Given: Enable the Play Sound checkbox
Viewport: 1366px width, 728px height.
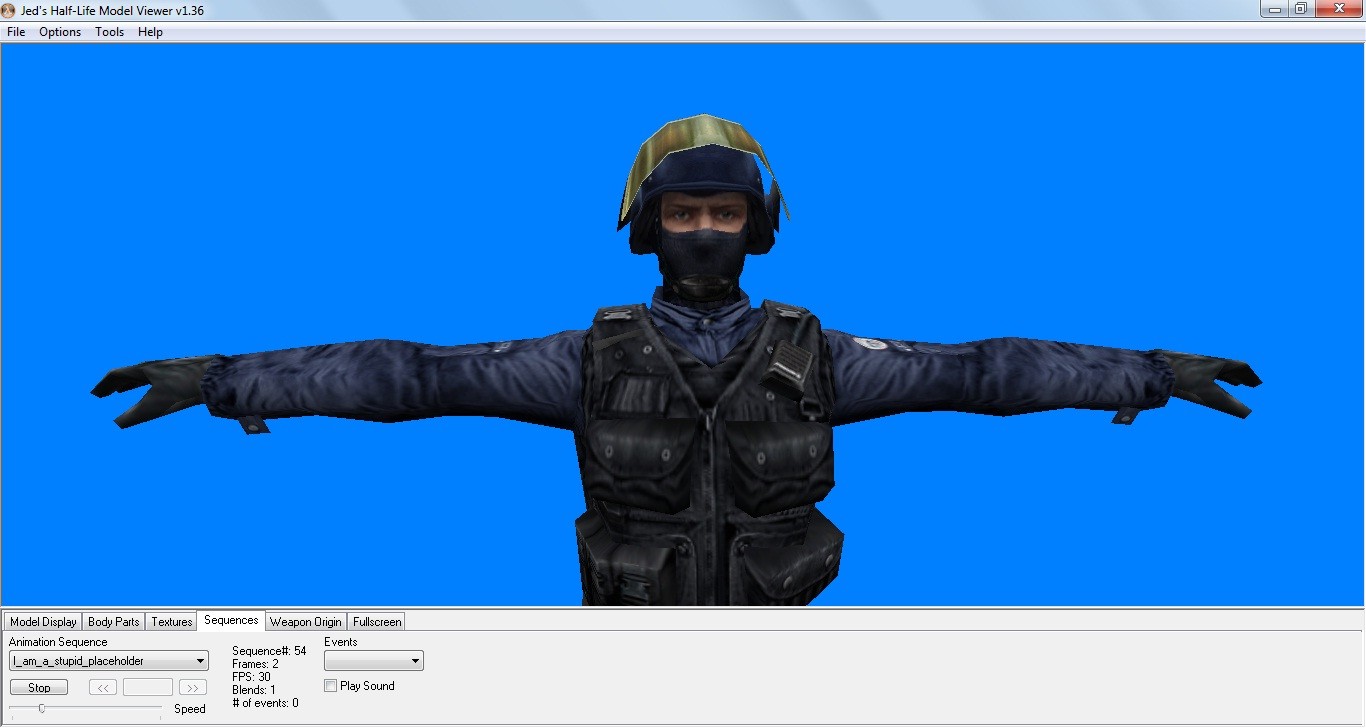Looking at the screenshot, I should point(330,686).
